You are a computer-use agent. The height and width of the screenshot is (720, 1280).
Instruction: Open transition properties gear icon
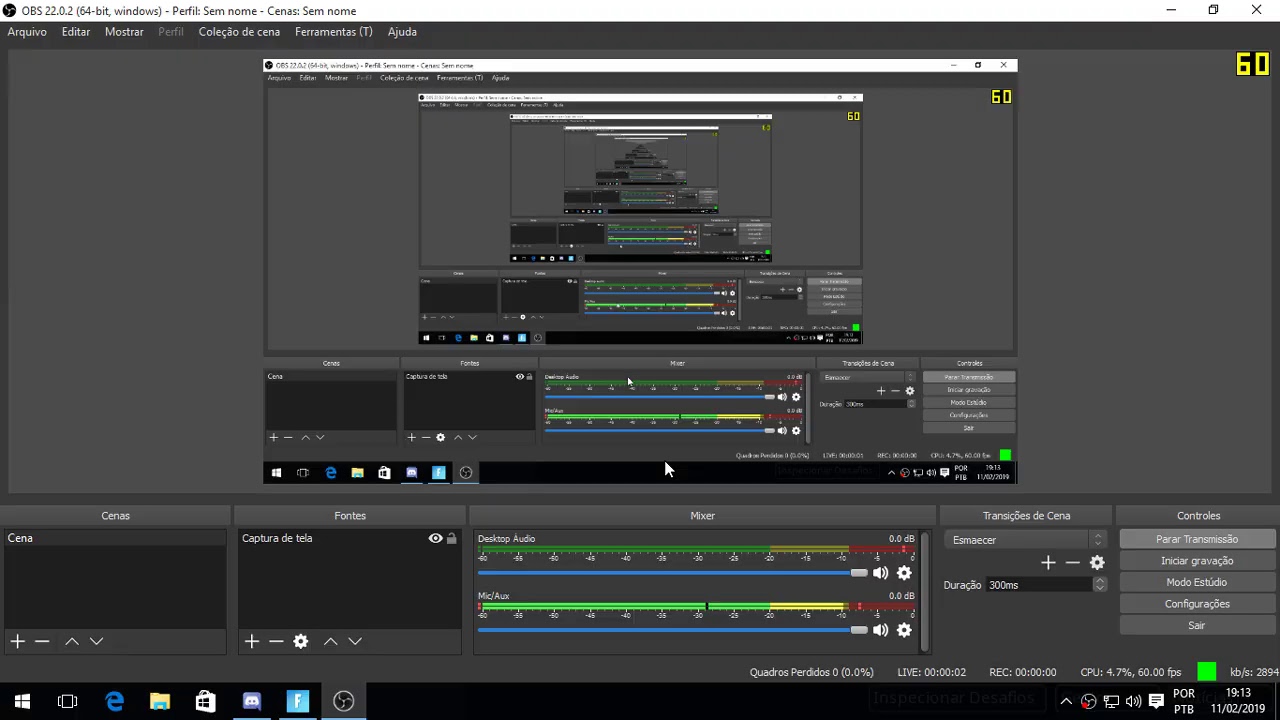1097,563
